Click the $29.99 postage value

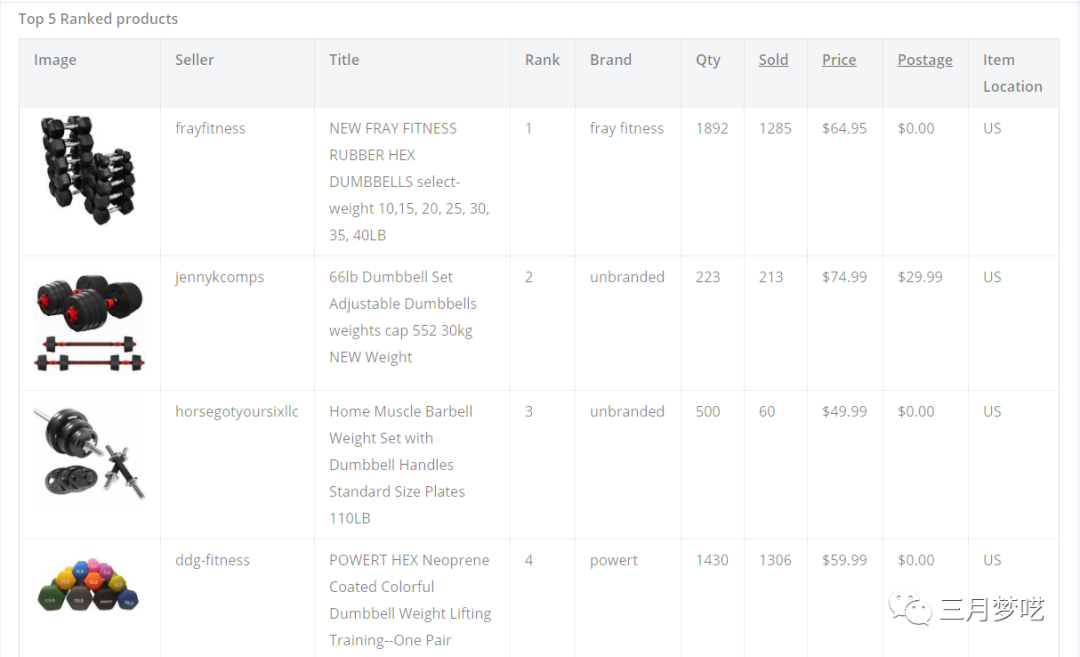pos(919,277)
